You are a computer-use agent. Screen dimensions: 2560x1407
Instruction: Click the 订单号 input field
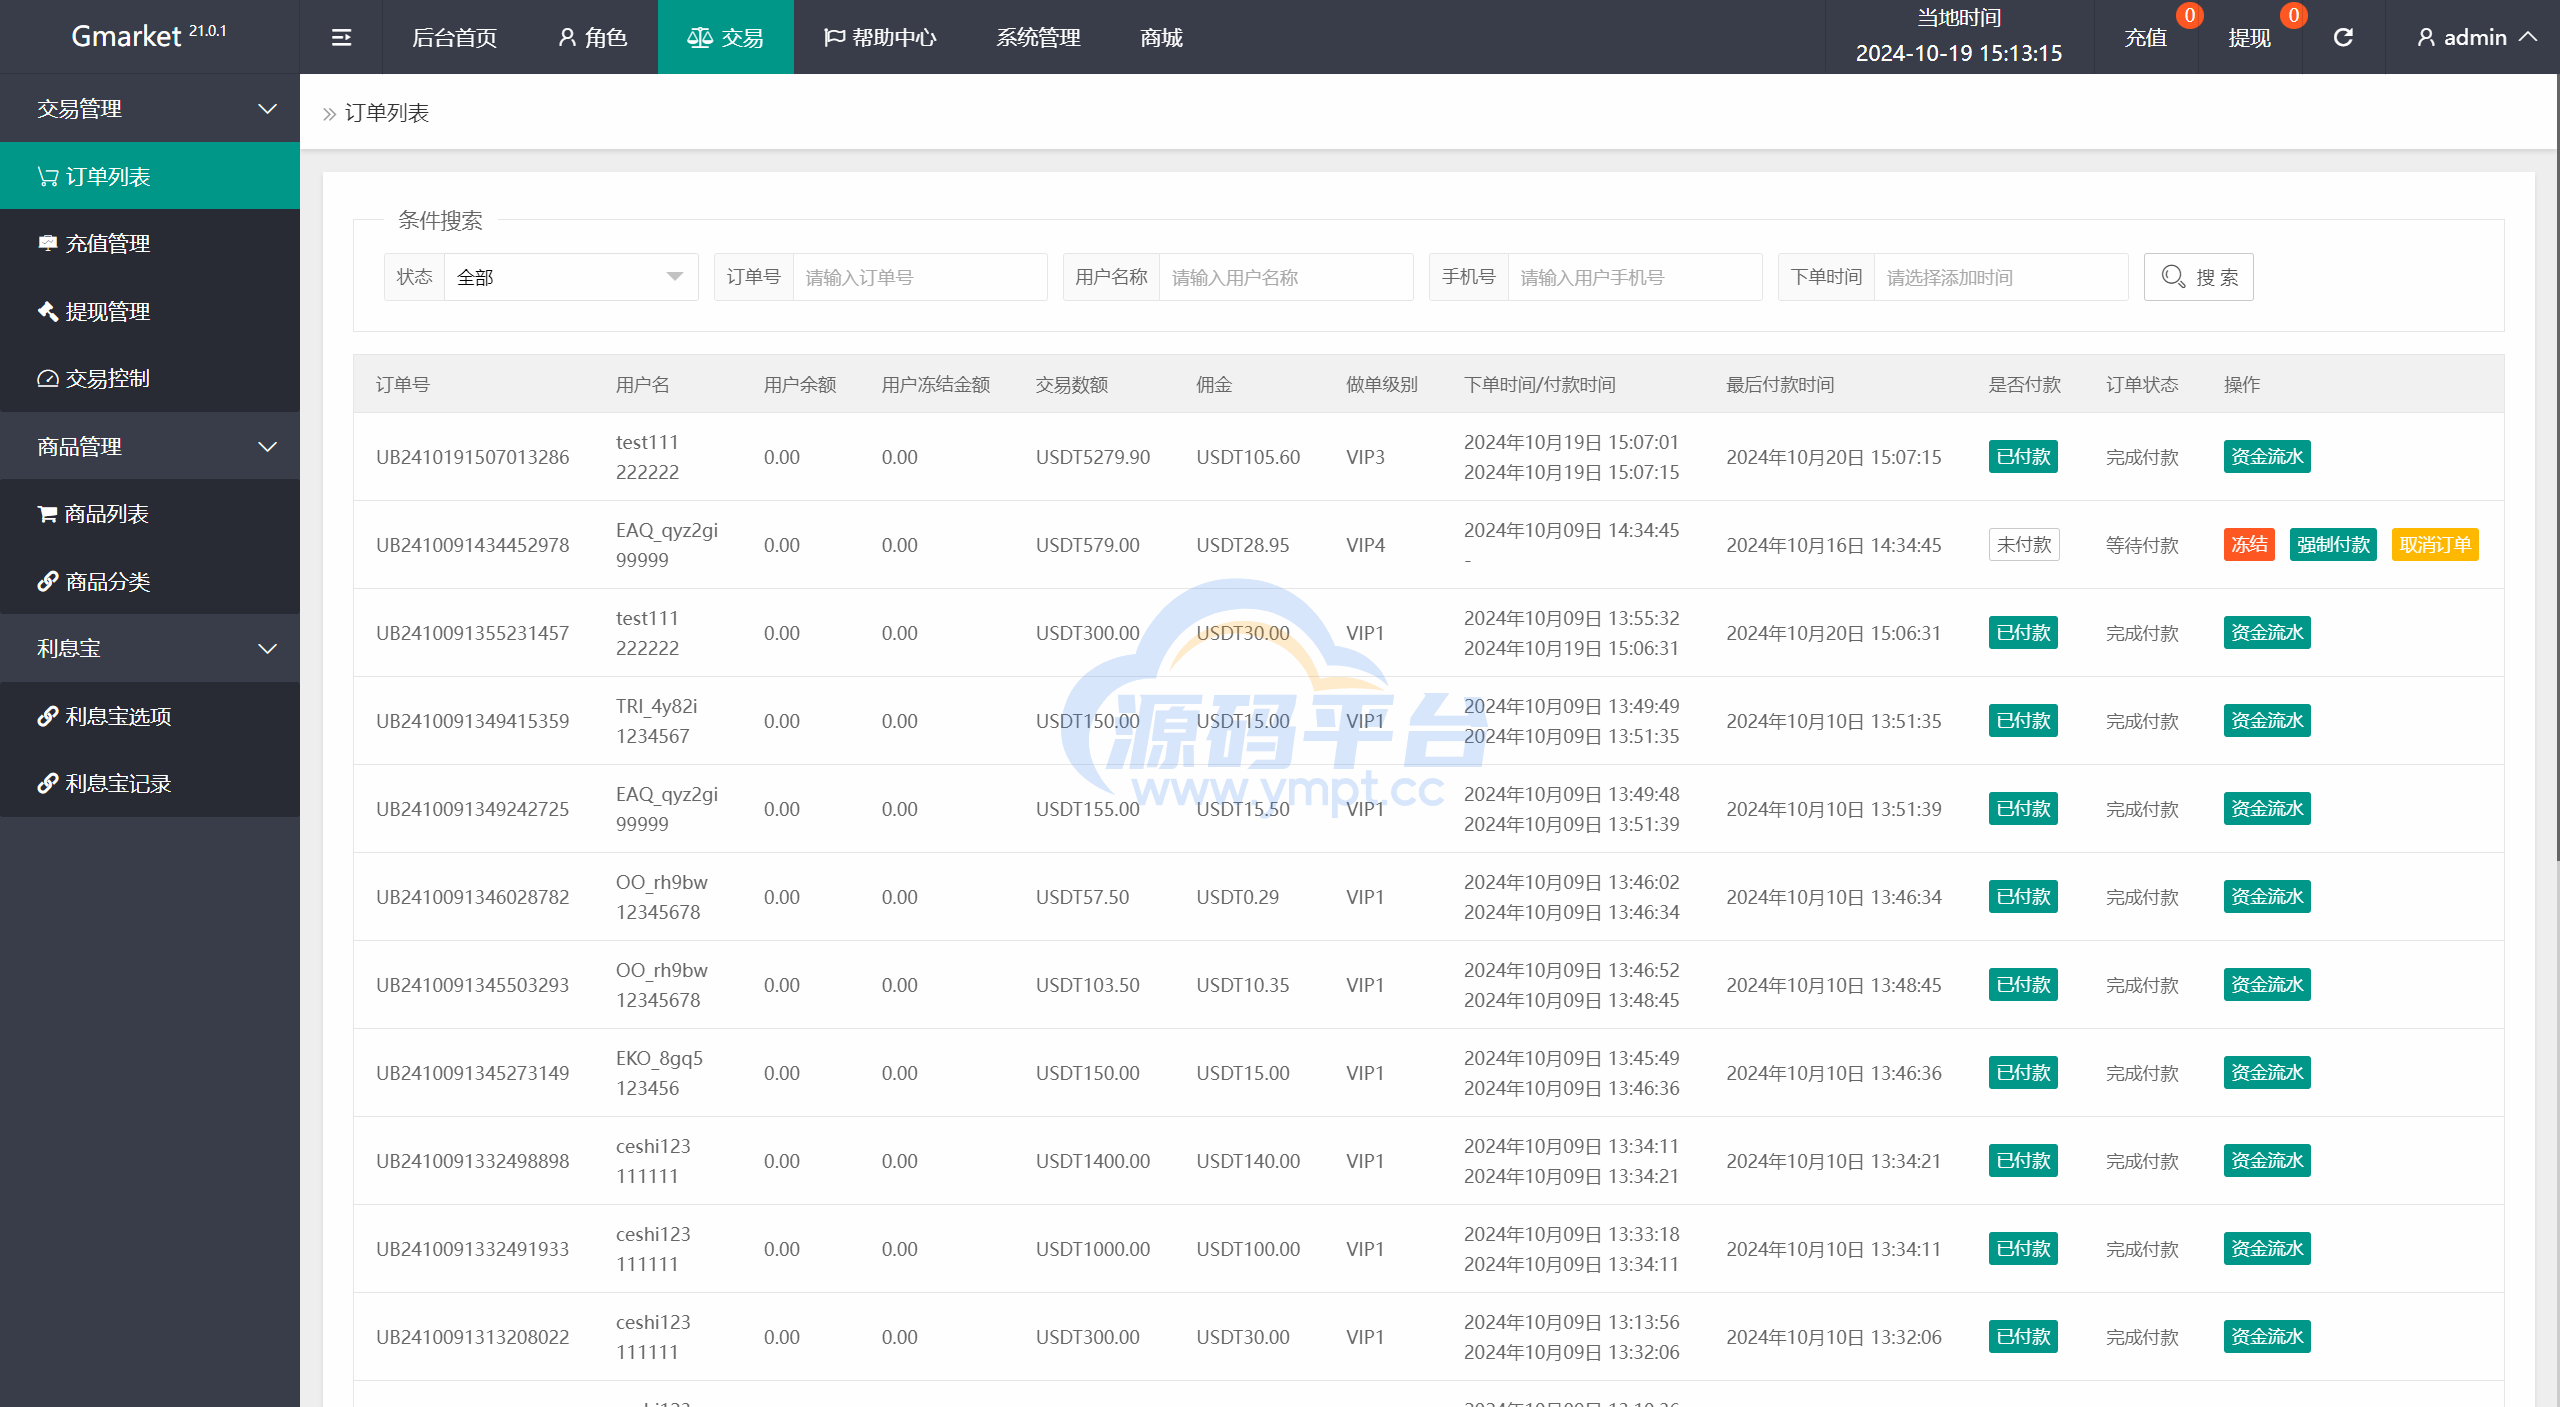pos(920,277)
